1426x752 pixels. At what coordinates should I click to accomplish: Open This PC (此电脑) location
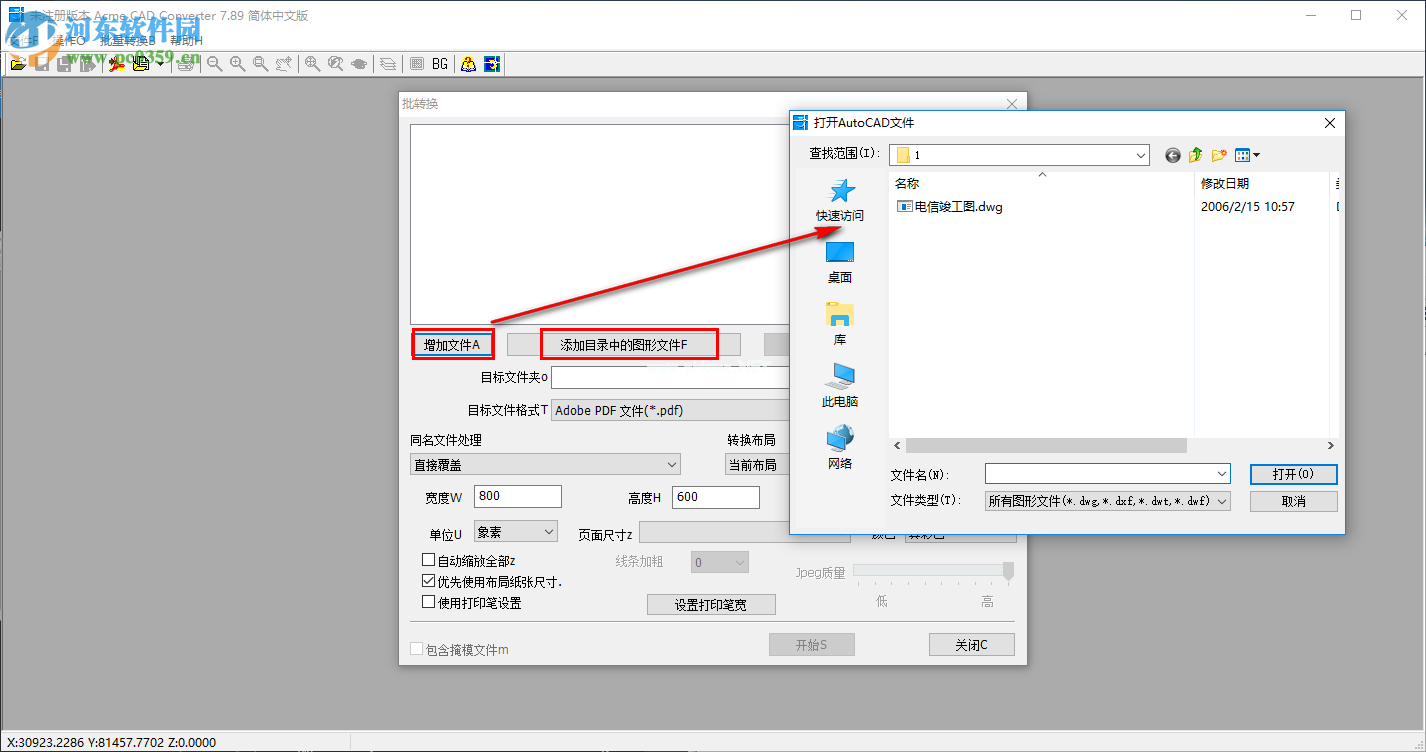[x=840, y=386]
